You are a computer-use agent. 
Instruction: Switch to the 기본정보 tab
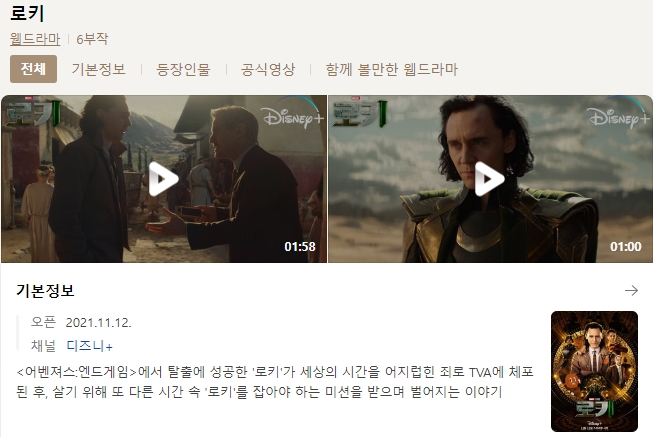tap(98, 69)
